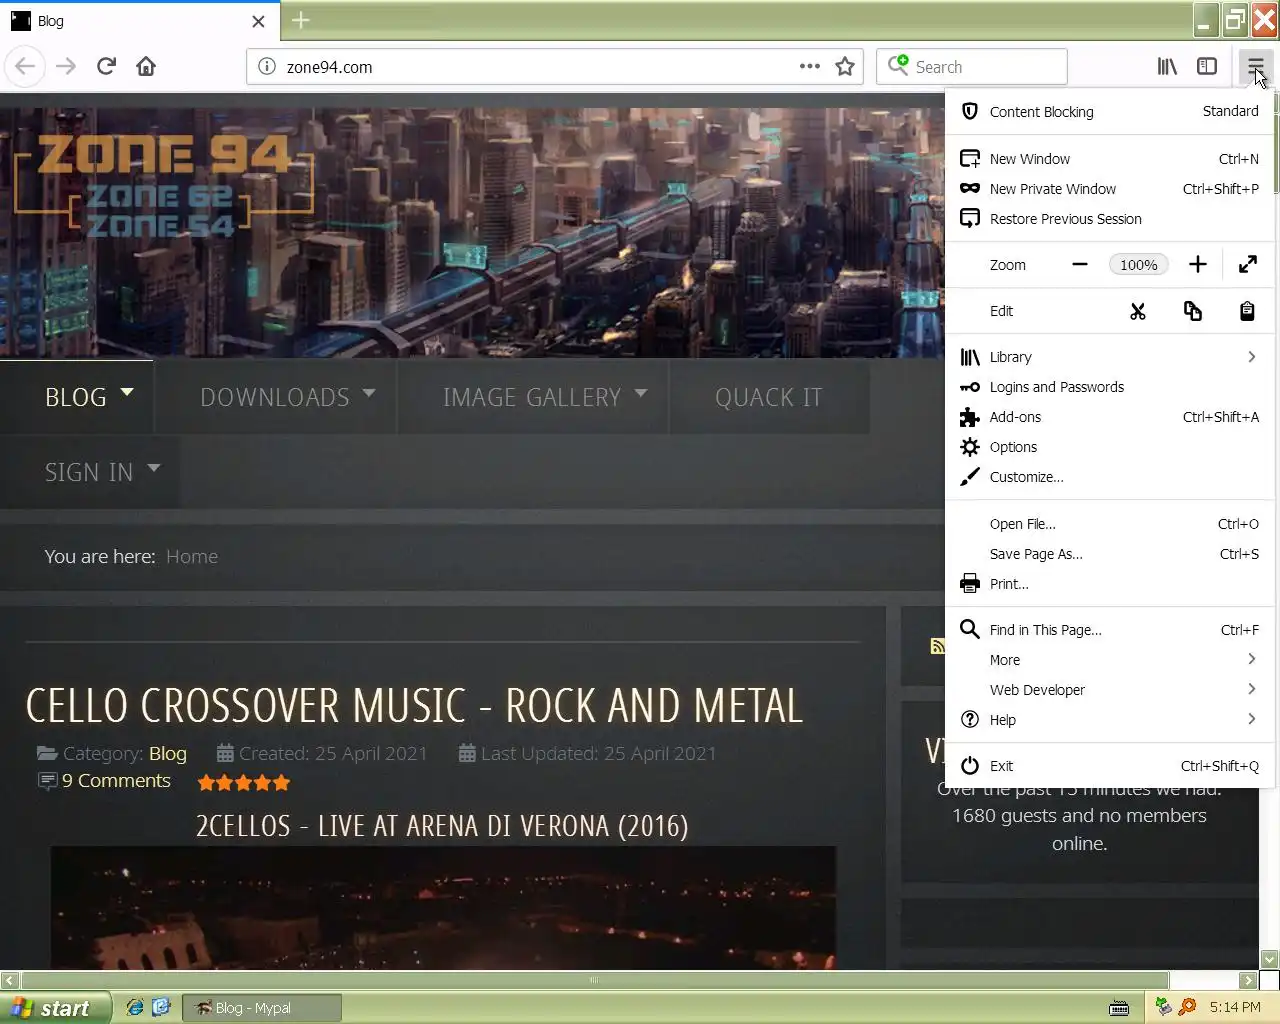Image resolution: width=1280 pixels, height=1024 pixels.
Task: Bookmark this page with the star icon
Action: (845, 67)
